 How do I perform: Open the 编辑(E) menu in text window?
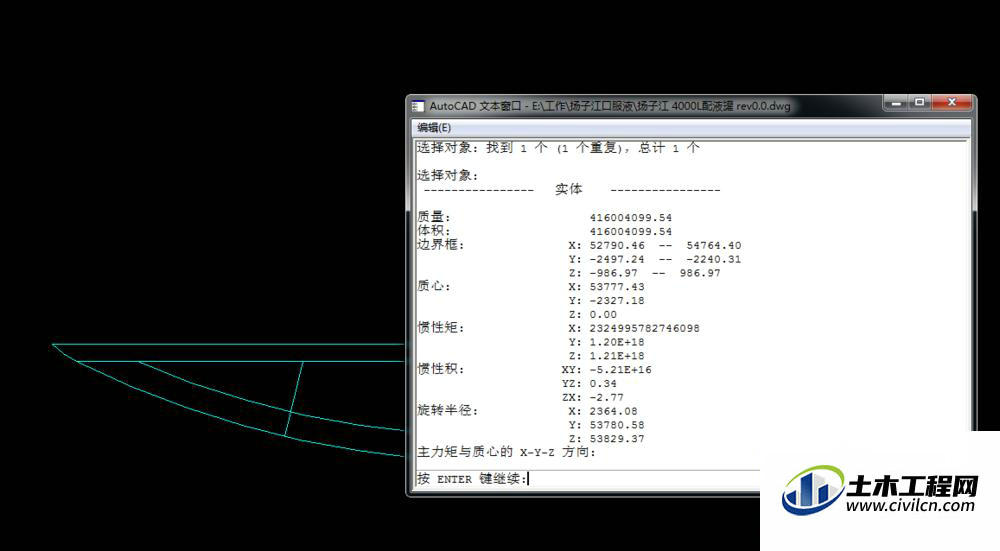pyautogui.click(x=434, y=128)
